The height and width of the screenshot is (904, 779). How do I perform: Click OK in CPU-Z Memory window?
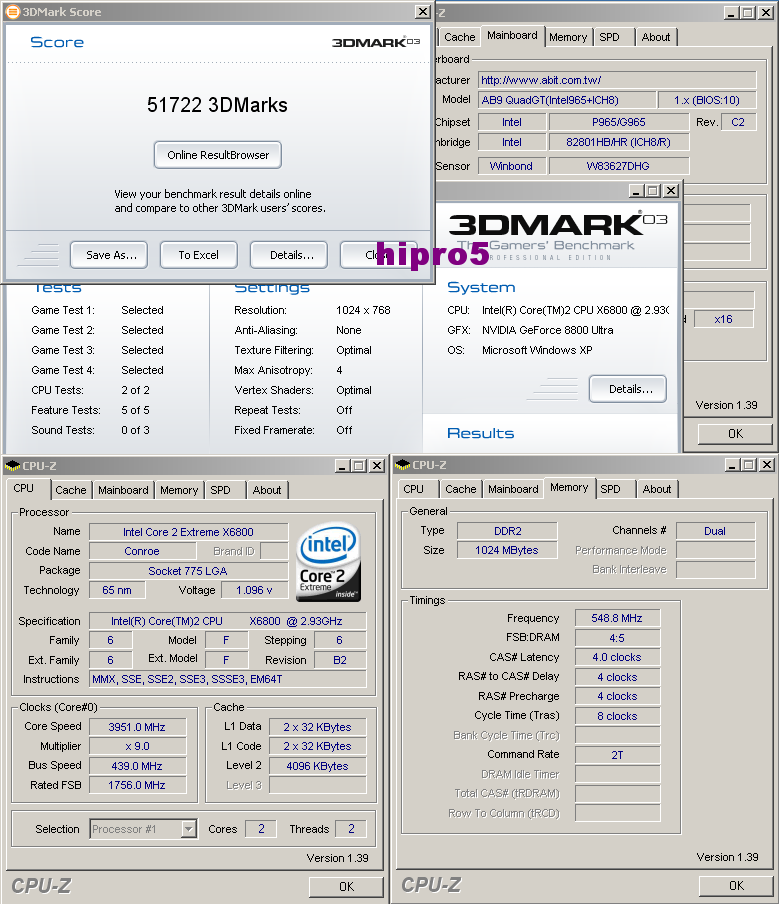point(736,885)
